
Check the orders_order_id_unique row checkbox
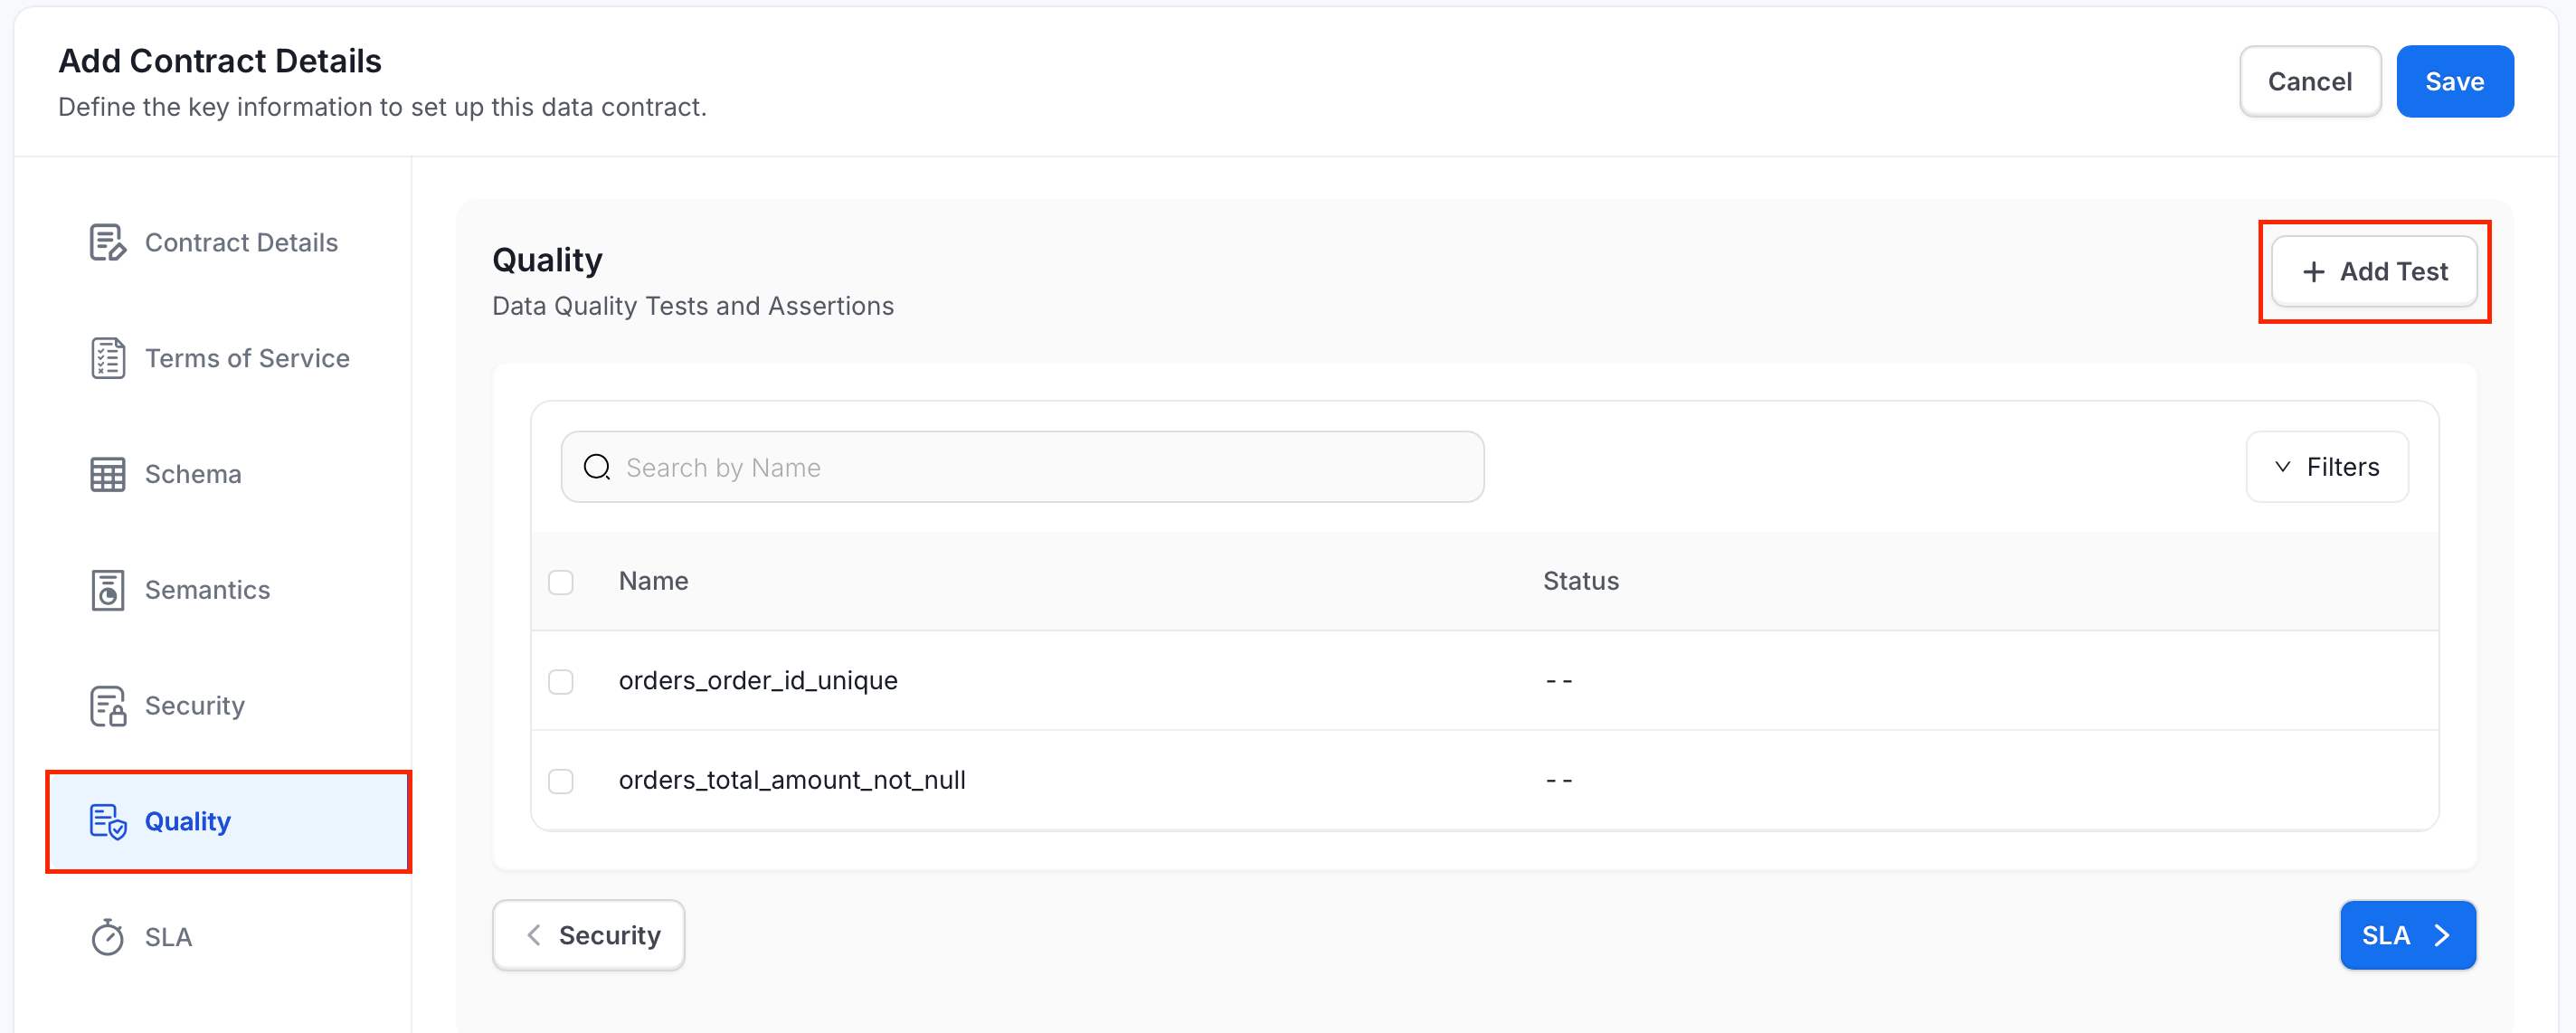pyautogui.click(x=561, y=681)
